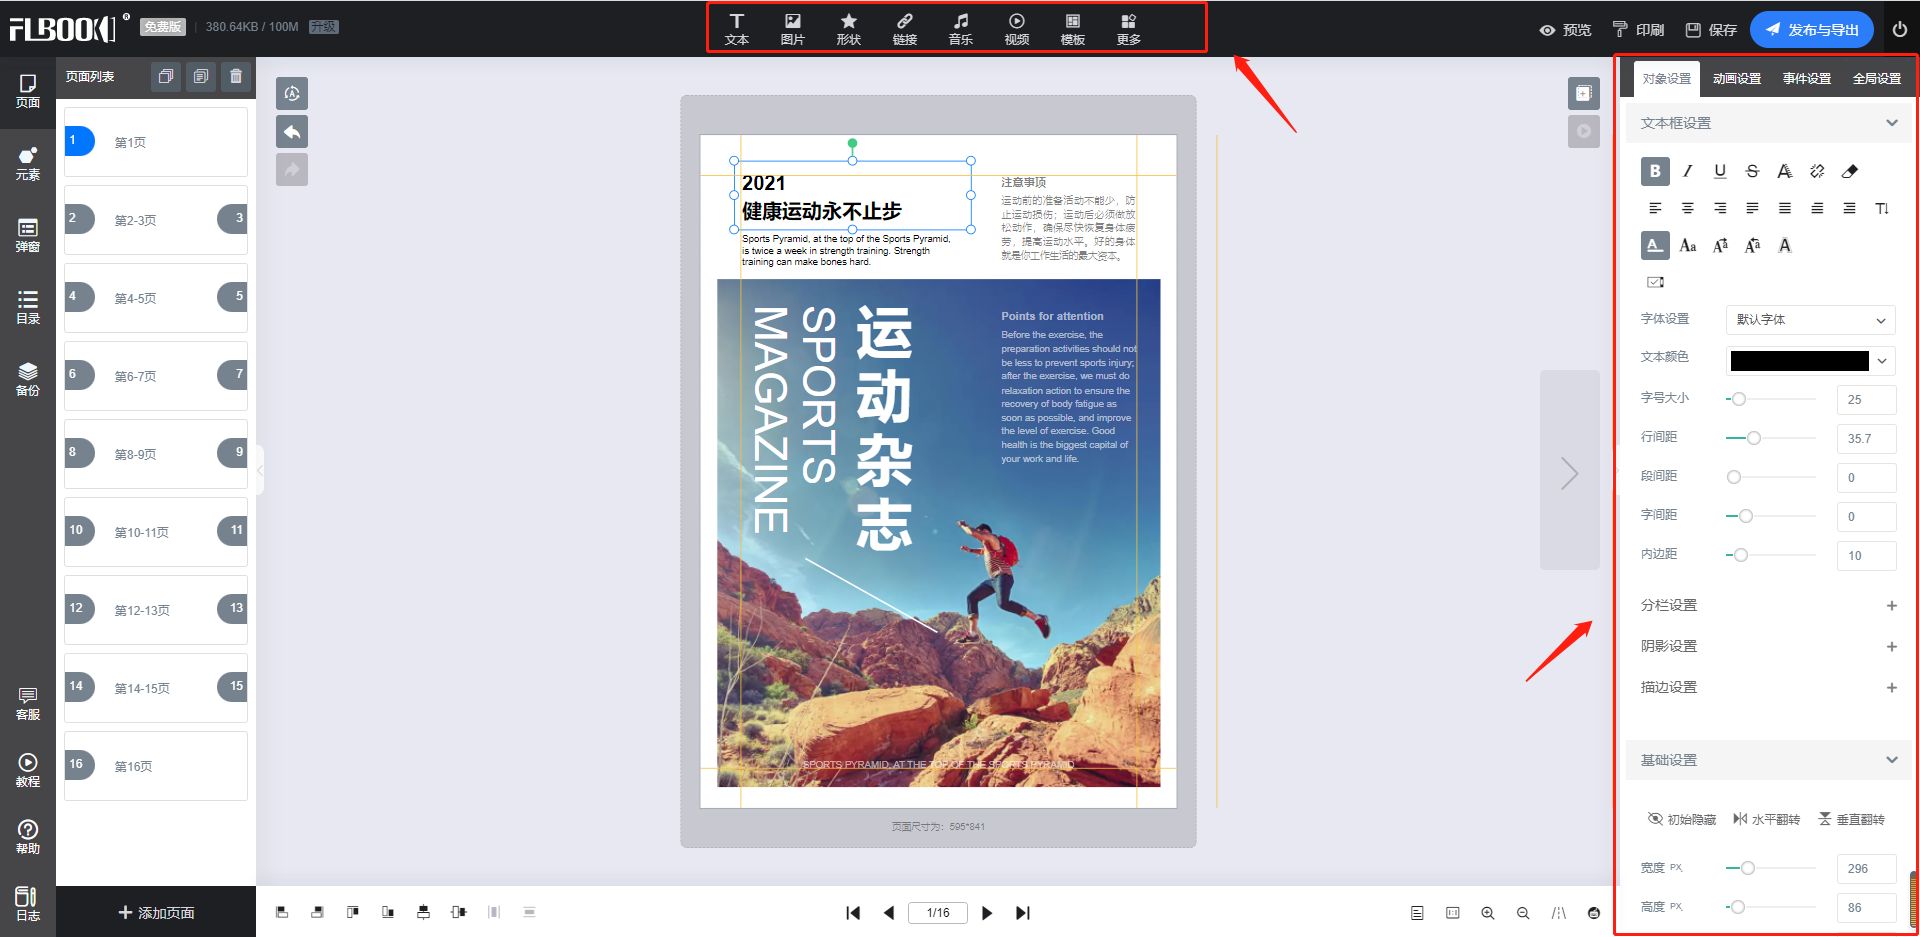Collapse the 文本框设置 section
1920x937 pixels.
(1892, 123)
